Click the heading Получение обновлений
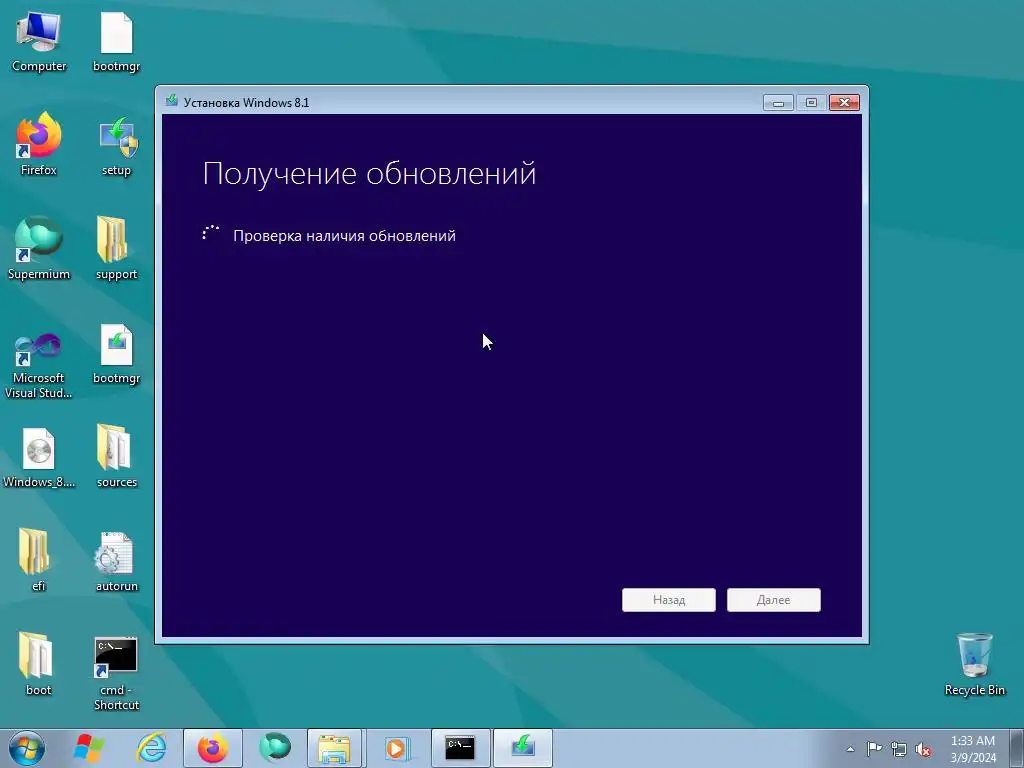This screenshot has height=768, width=1024. [x=369, y=174]
